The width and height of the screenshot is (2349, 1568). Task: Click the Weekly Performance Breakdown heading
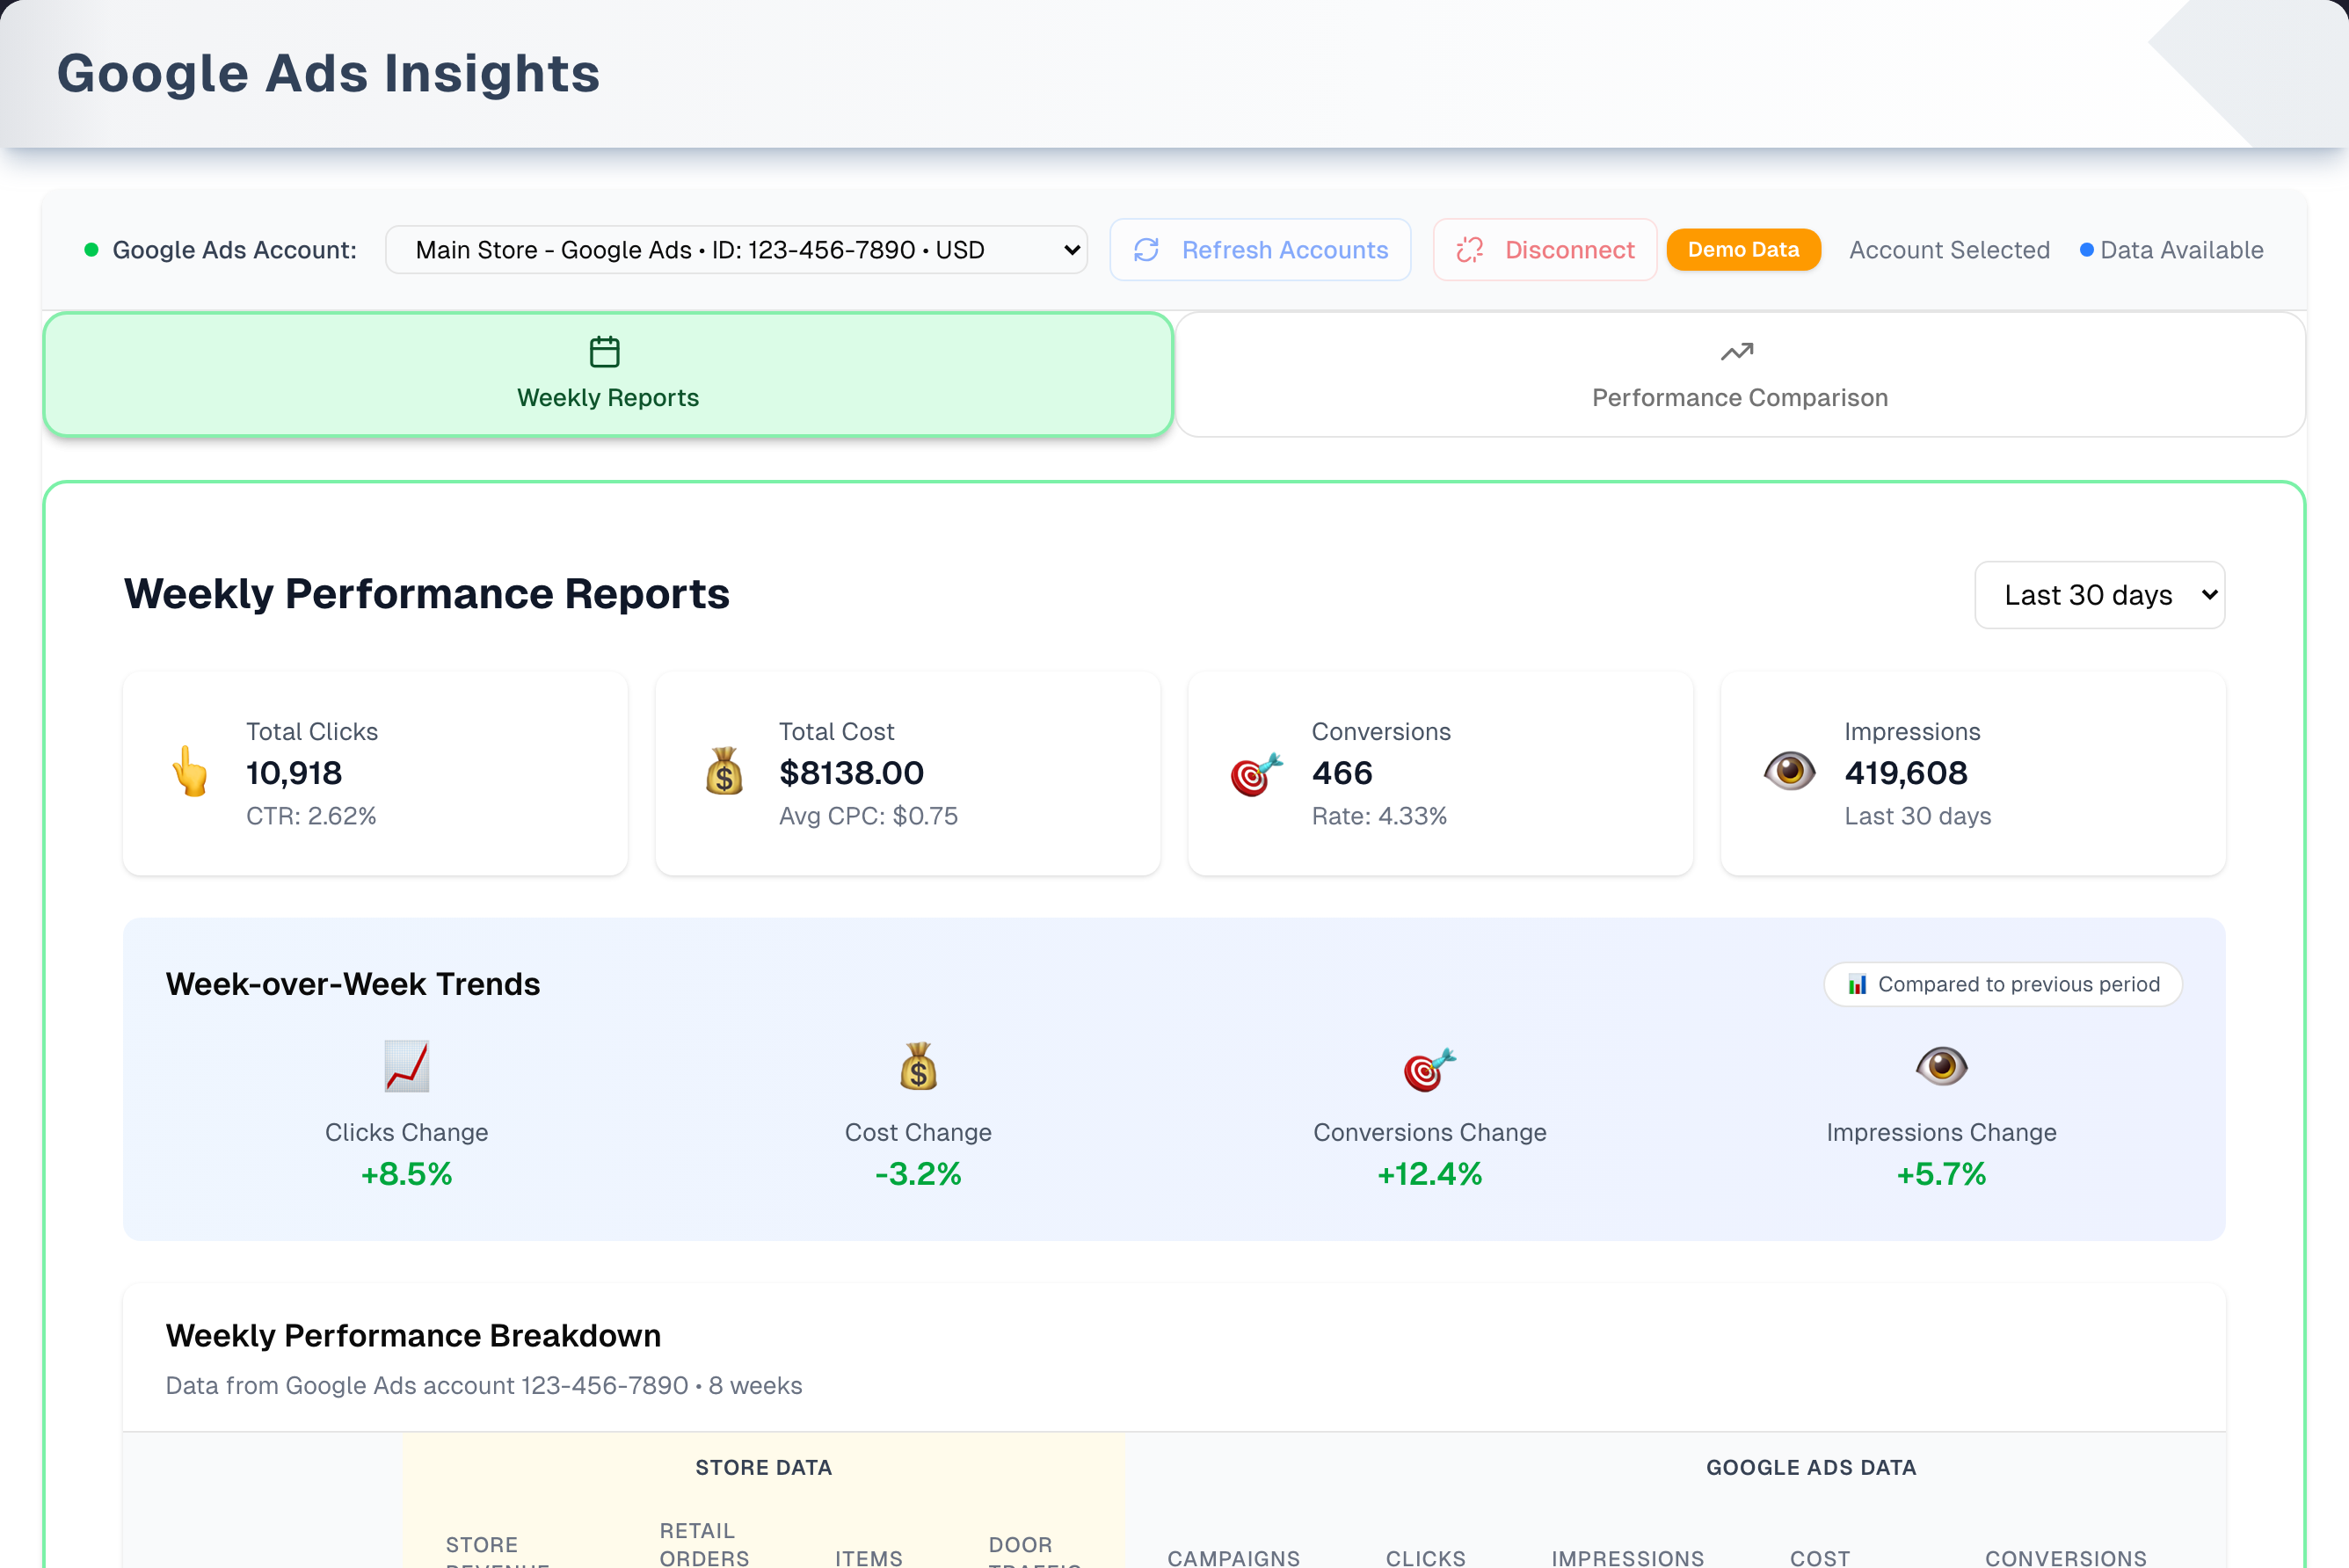pyautogui.click(x=413, y=1336)
